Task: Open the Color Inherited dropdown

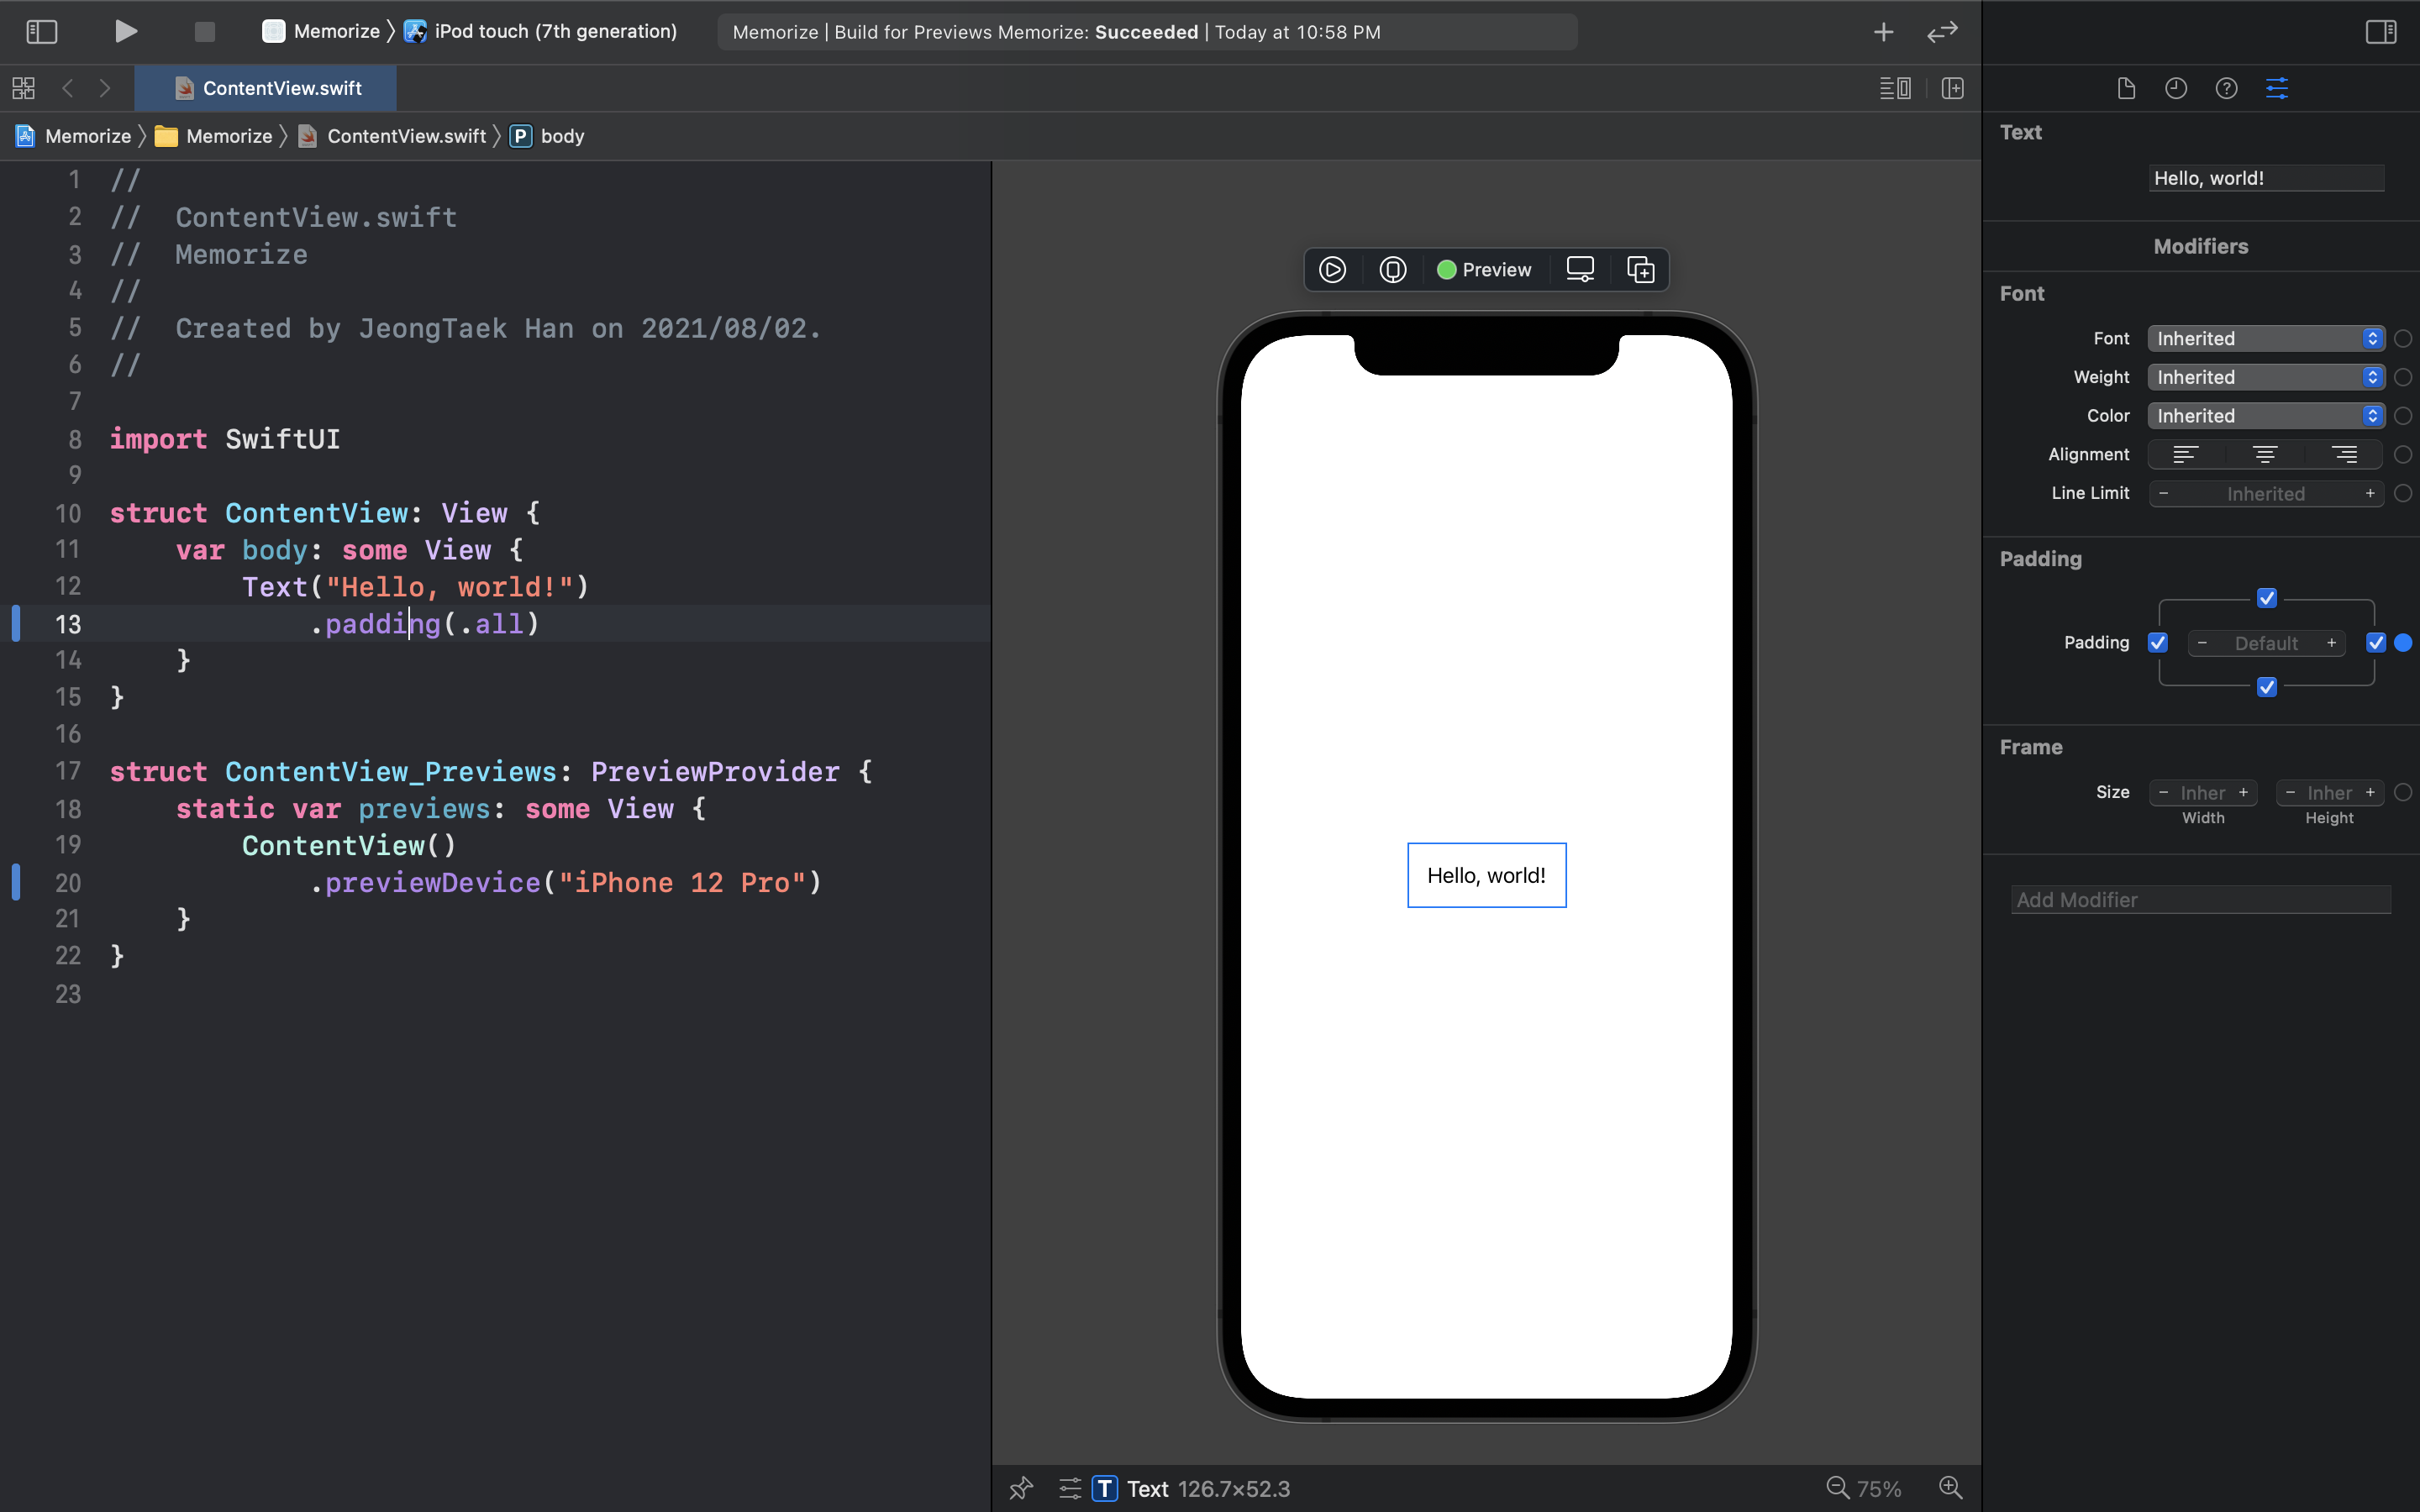Action: (2265, 416)
